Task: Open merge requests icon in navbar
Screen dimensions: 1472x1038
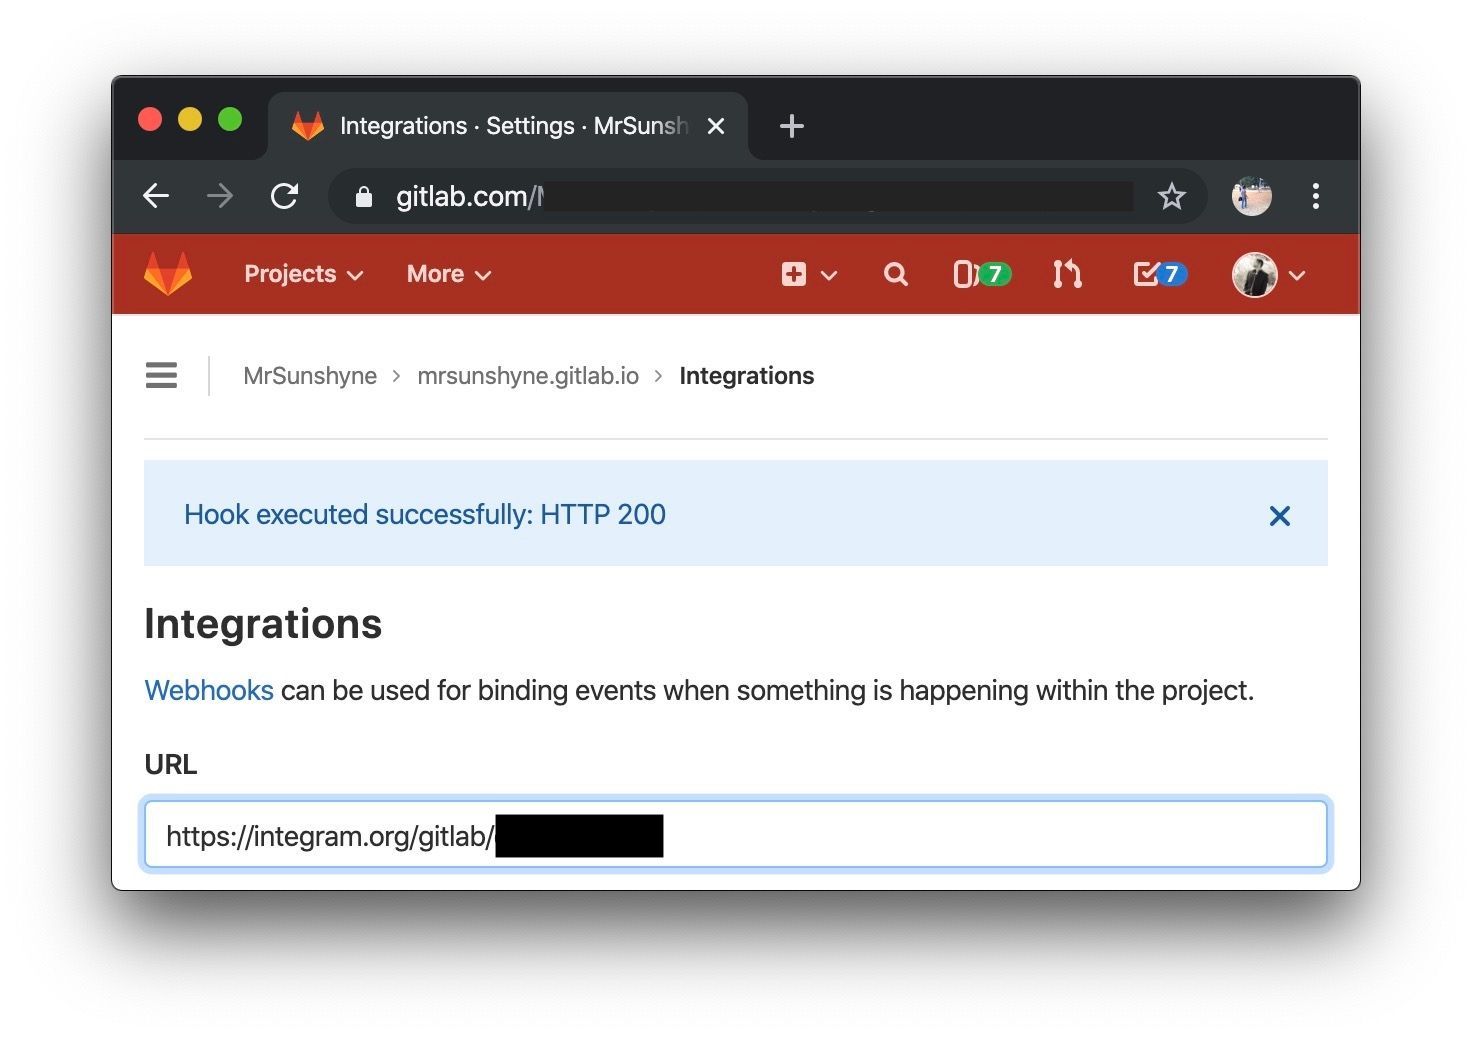Action: click(1067, 274)
